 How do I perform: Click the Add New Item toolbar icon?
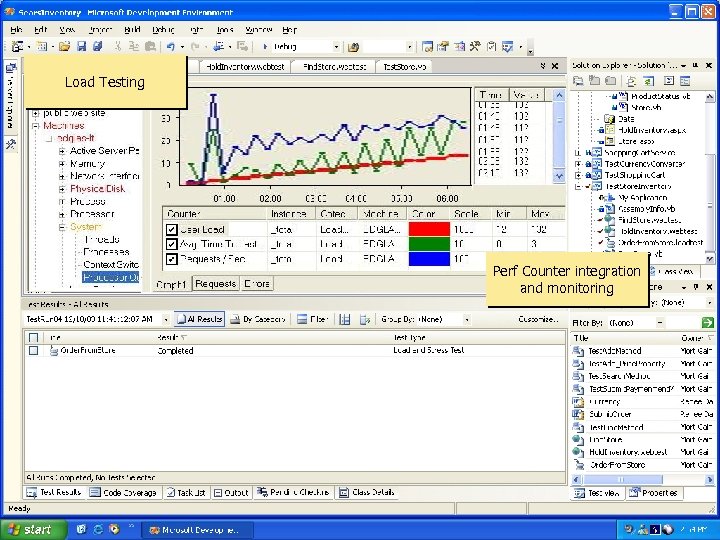(42, 46)
